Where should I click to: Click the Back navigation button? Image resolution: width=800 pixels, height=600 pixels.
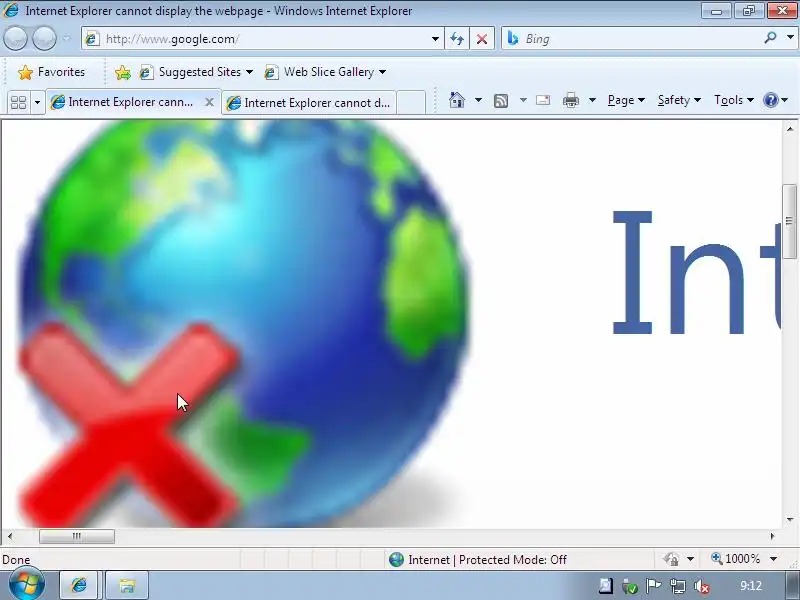click(x=15, y=39)
